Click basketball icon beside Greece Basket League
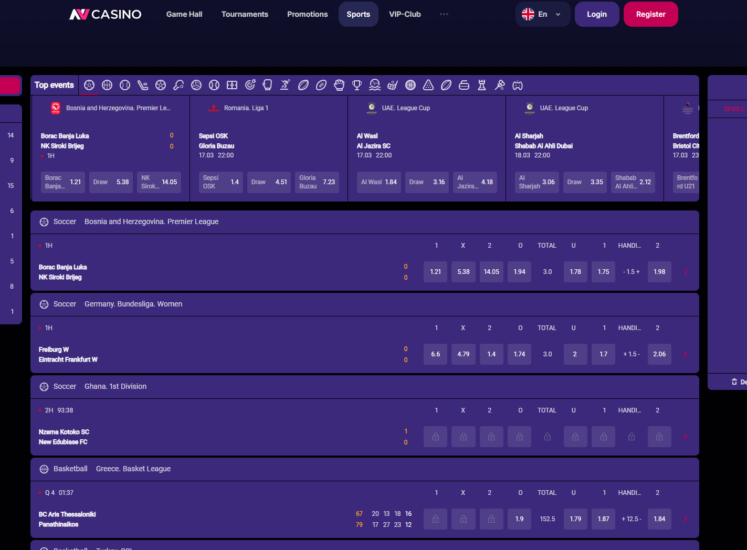 [44, 469]
